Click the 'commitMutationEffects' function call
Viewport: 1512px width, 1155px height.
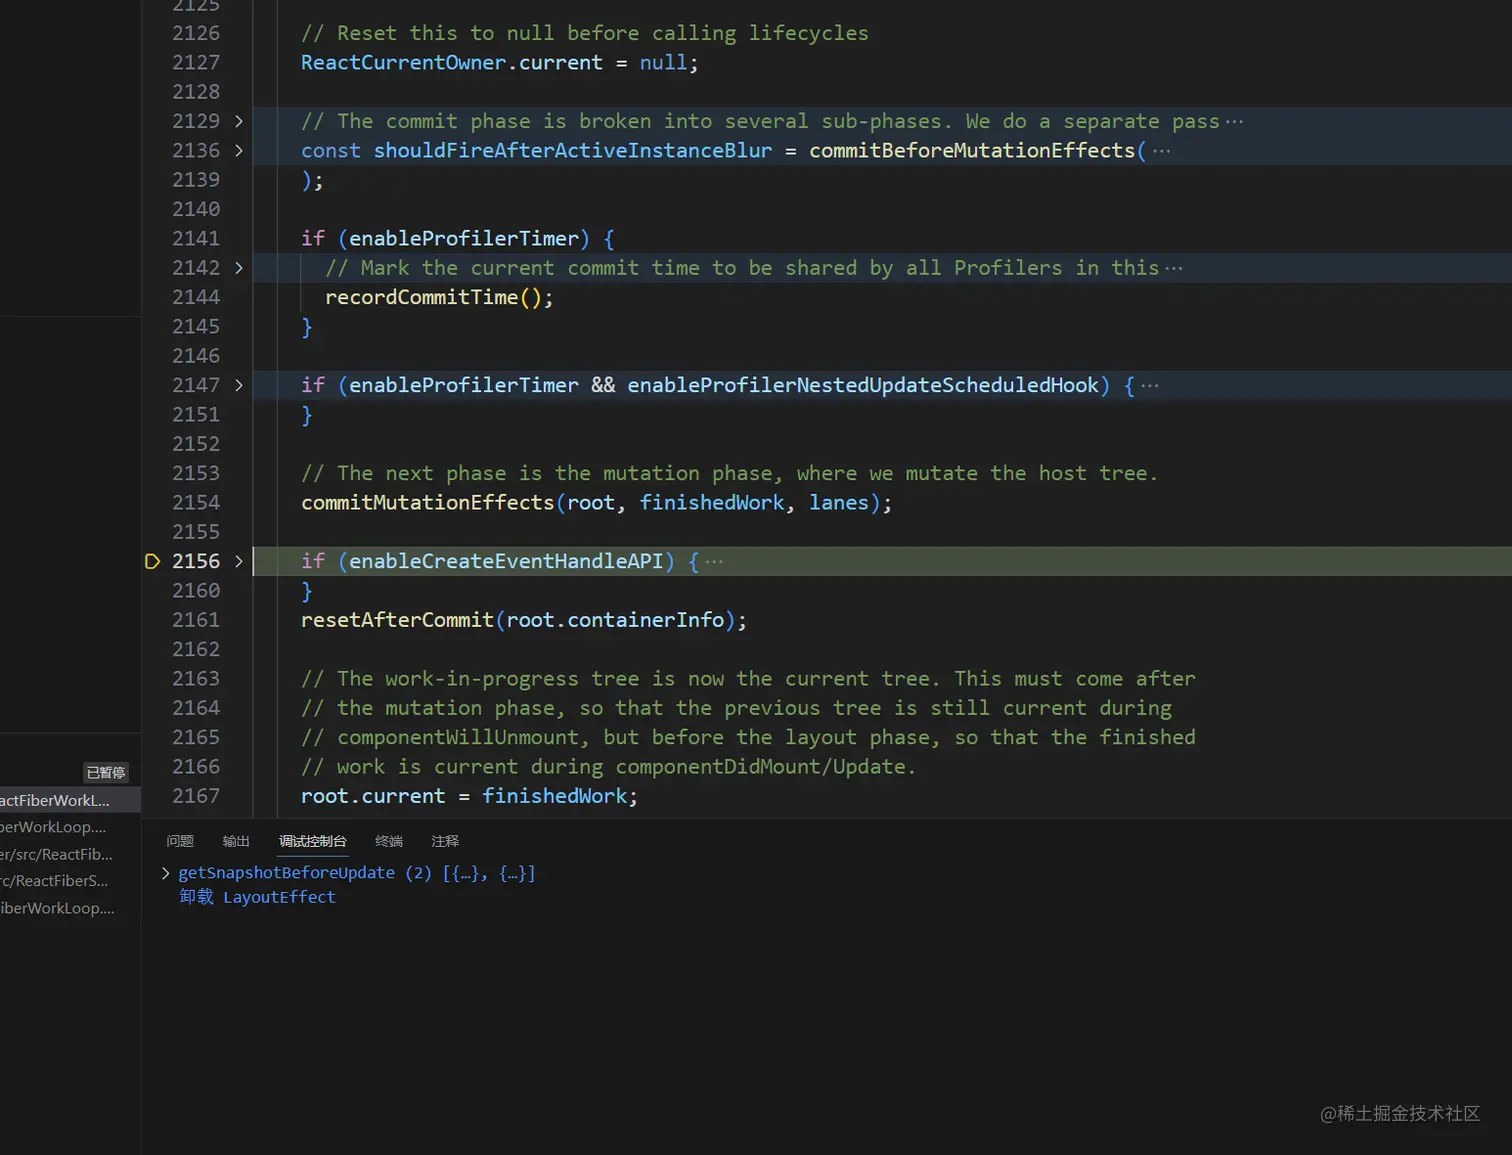pyautogui.click(x=428, y=502)
